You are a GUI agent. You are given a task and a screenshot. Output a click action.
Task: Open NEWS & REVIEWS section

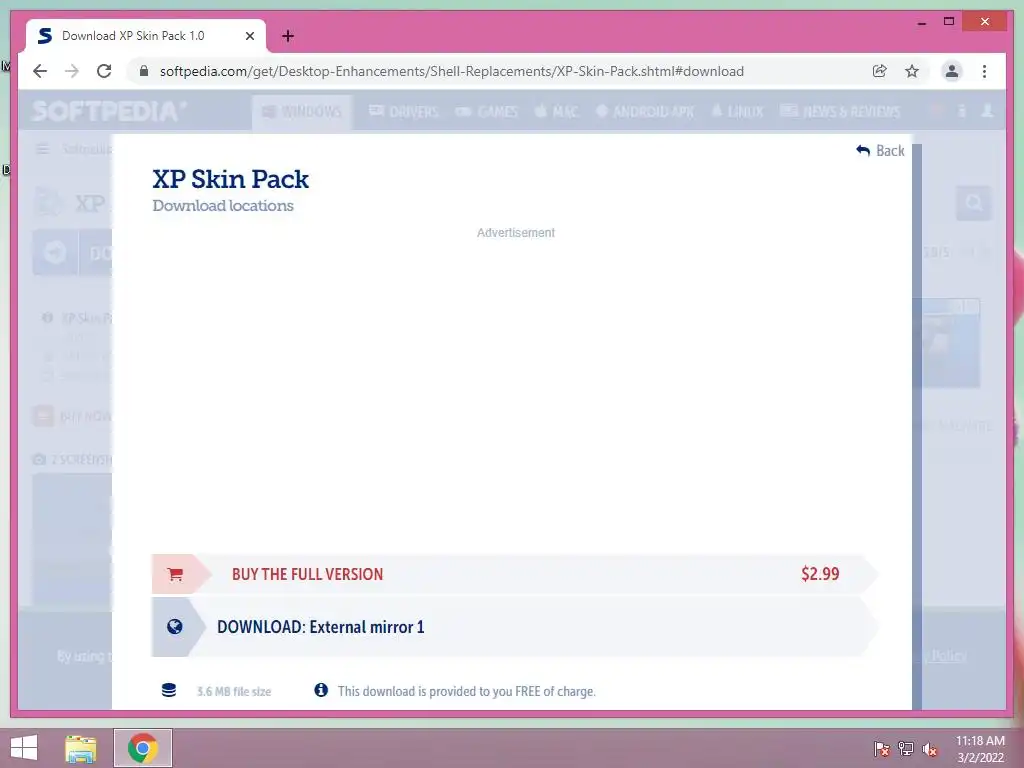click(840, 112)
